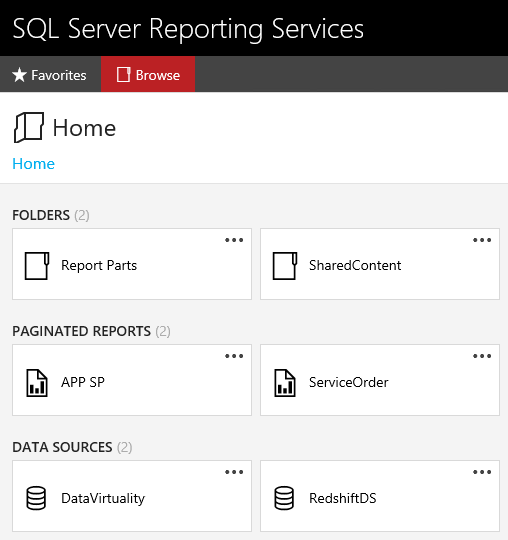Click the ServiceOrder report icon
Screen dimensions: 508x540
(285, 383)
